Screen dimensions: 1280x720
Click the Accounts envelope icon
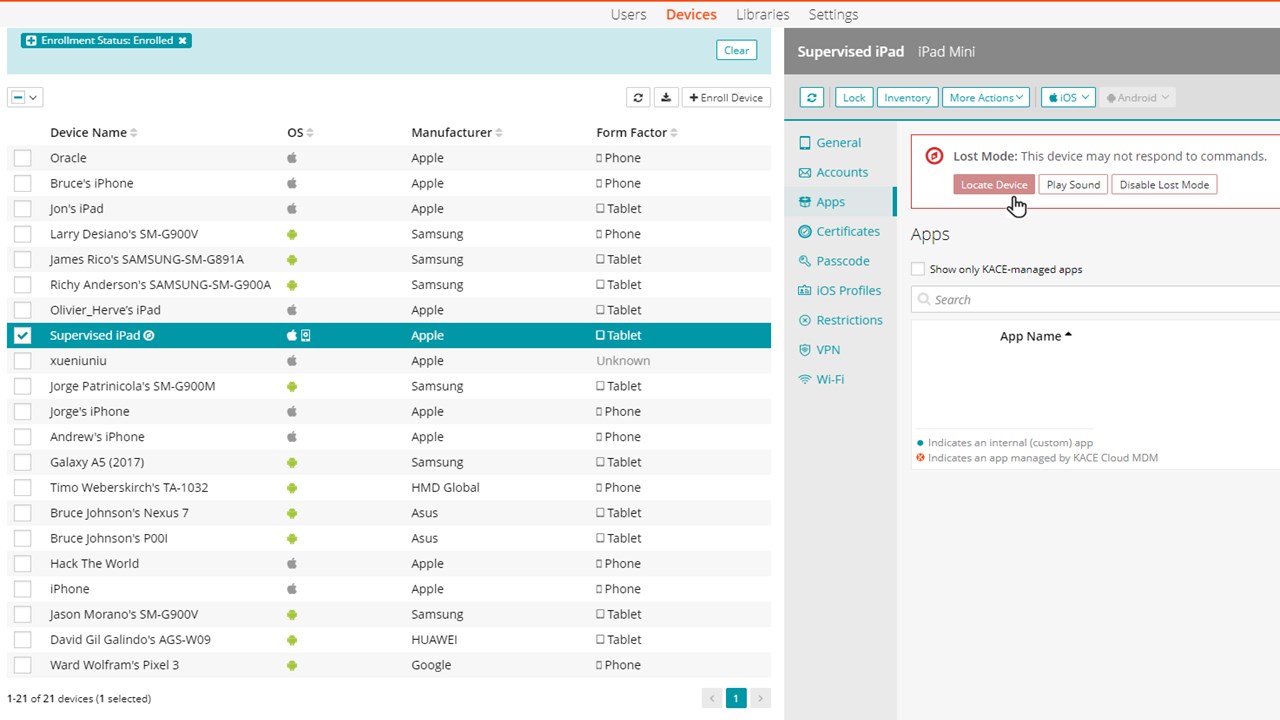(805, 173)
